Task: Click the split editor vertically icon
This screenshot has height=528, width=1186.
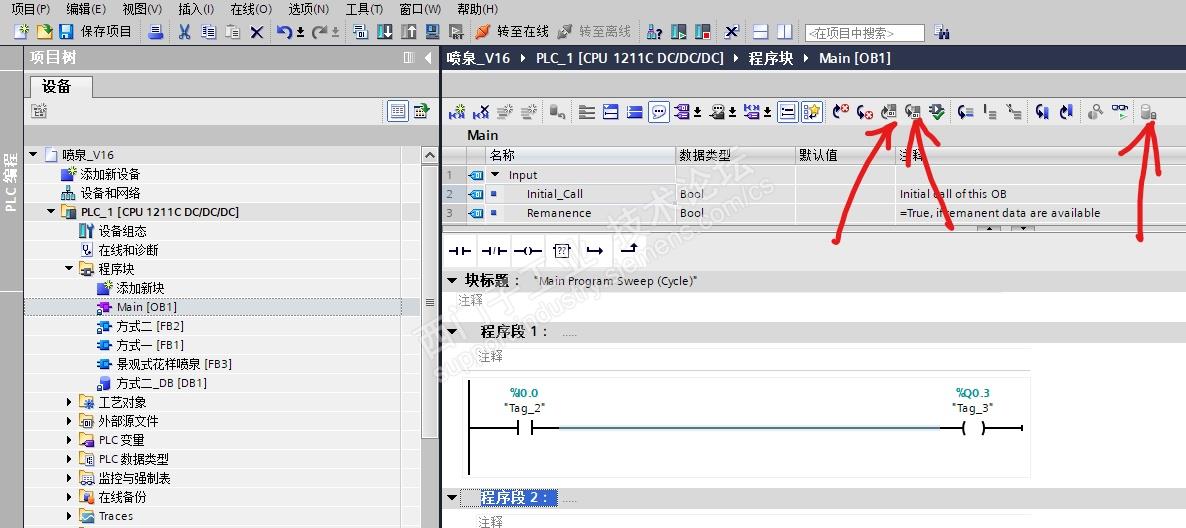Action: 784,32
